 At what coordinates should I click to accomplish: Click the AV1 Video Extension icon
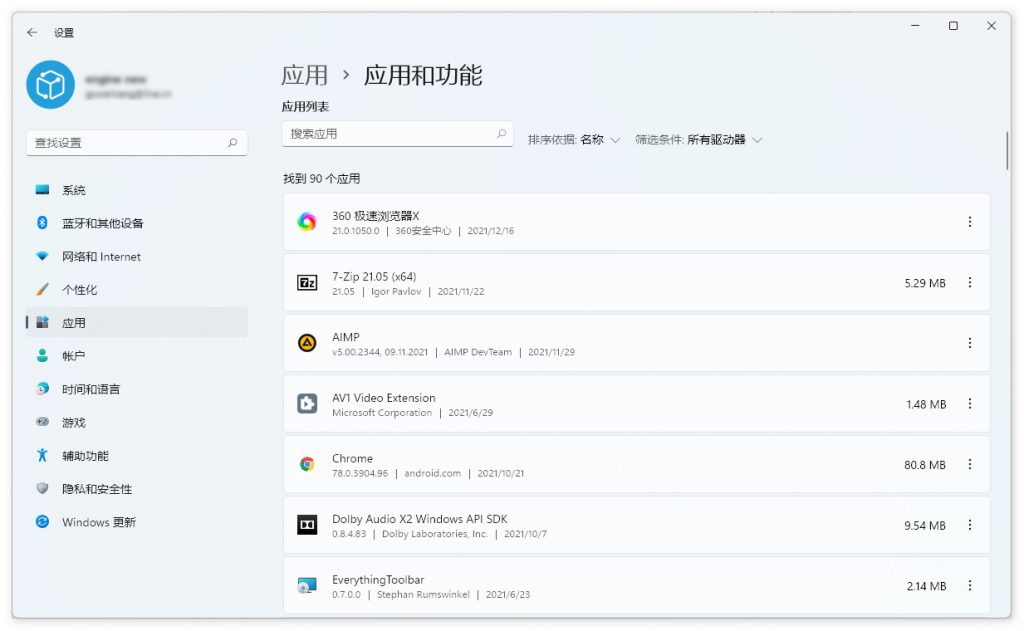tap(305, 404)
